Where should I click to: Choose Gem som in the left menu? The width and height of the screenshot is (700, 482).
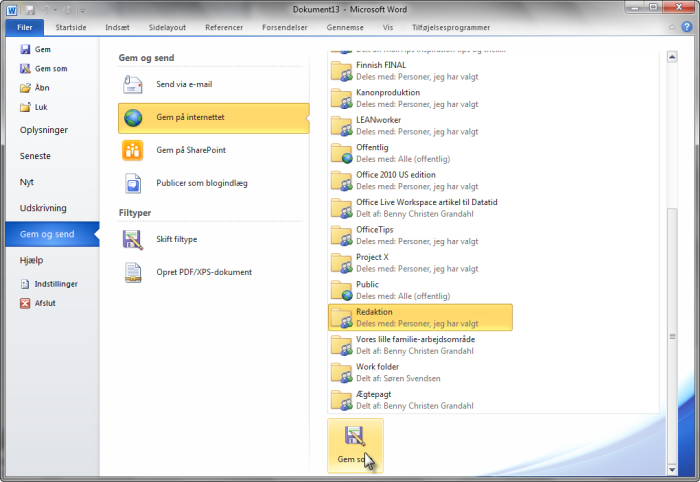tap(53, 69)
